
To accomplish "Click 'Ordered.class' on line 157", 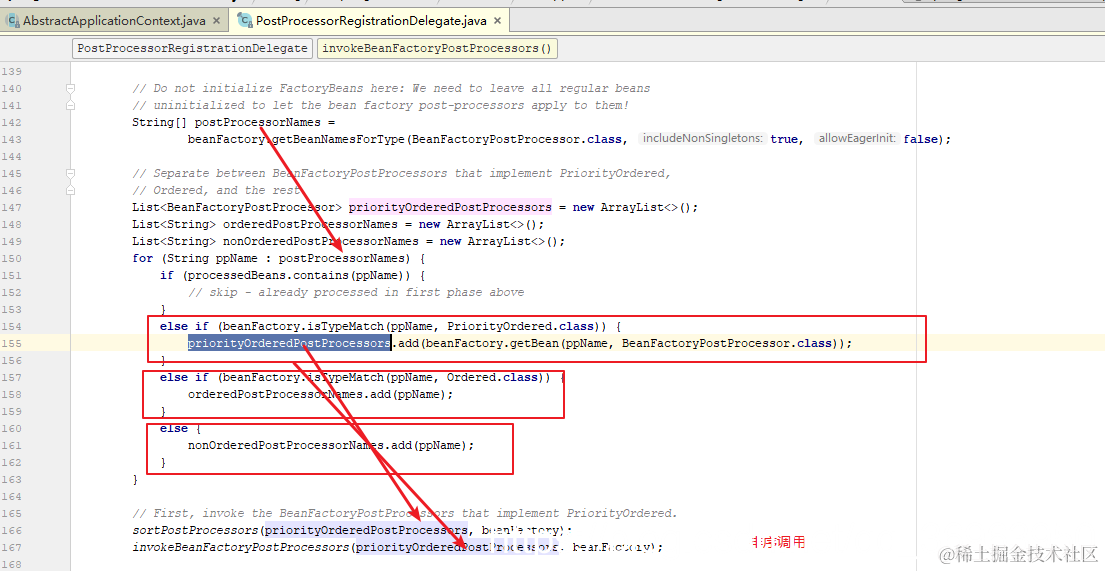I will point(493,377).
